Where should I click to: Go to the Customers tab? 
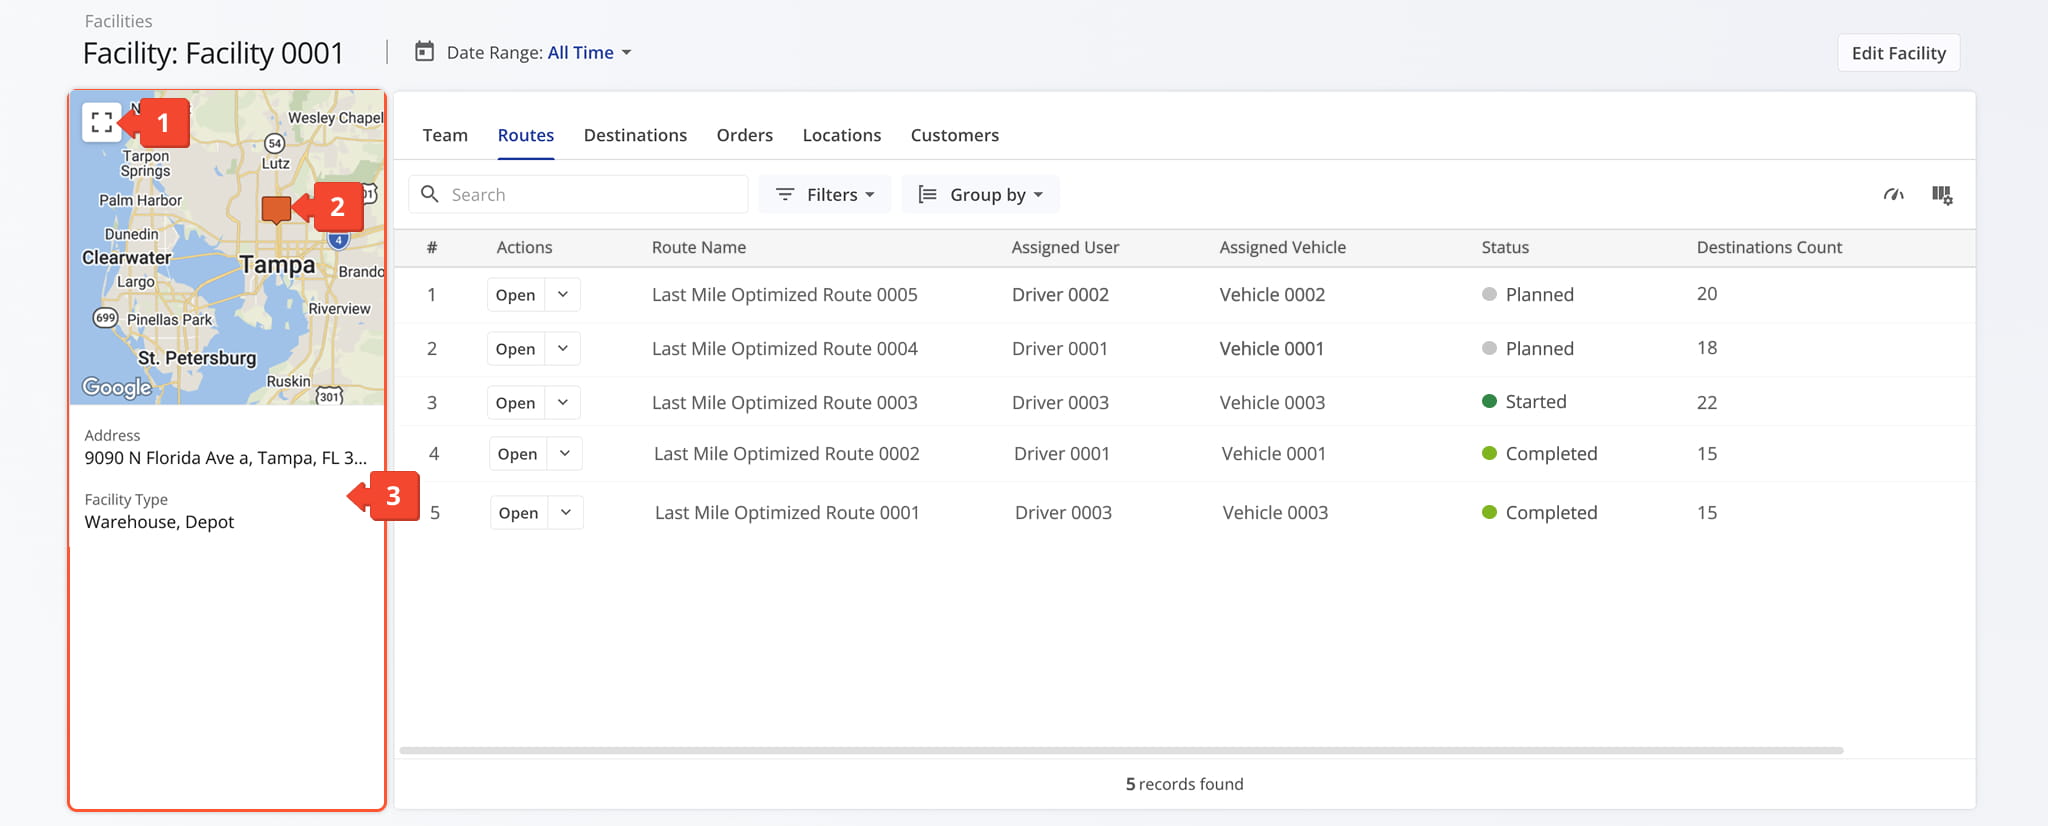(x=954, y=135)
